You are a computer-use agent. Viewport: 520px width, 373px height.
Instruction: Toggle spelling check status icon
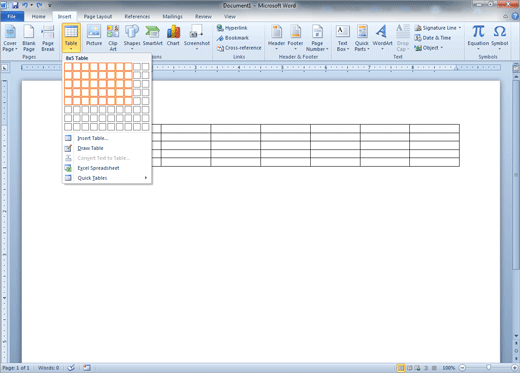coord(71,368)
